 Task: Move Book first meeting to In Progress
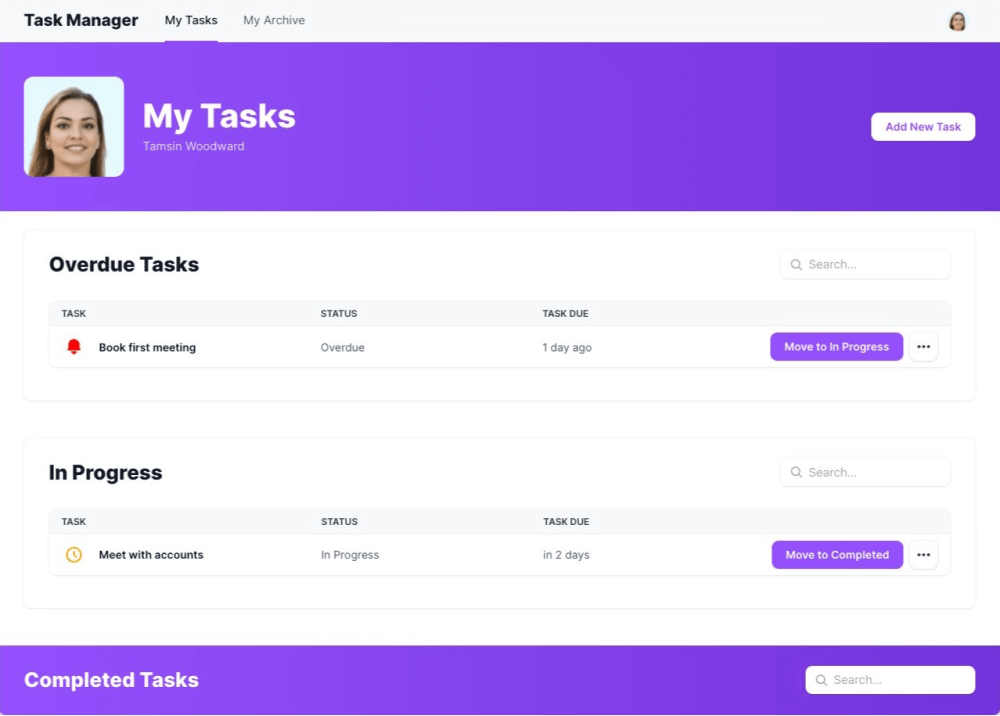click(836, 346)
